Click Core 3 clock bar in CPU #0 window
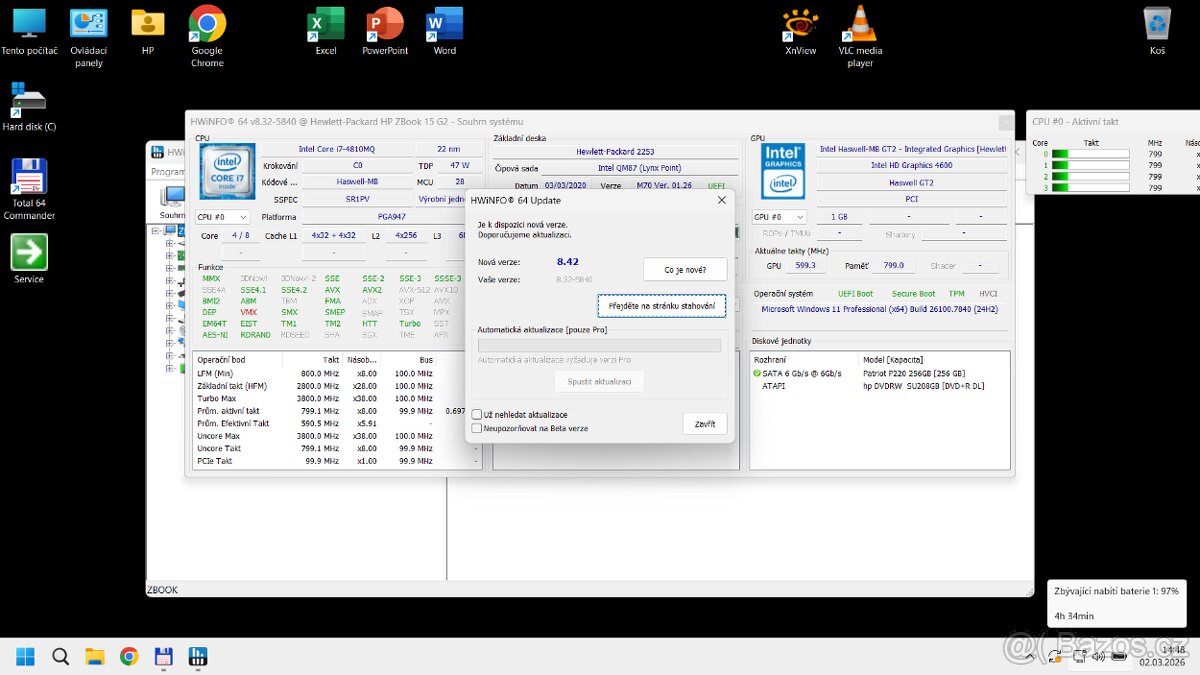Image resolution: width=1200 pixels, height=675 pixels. (1090, 187)
